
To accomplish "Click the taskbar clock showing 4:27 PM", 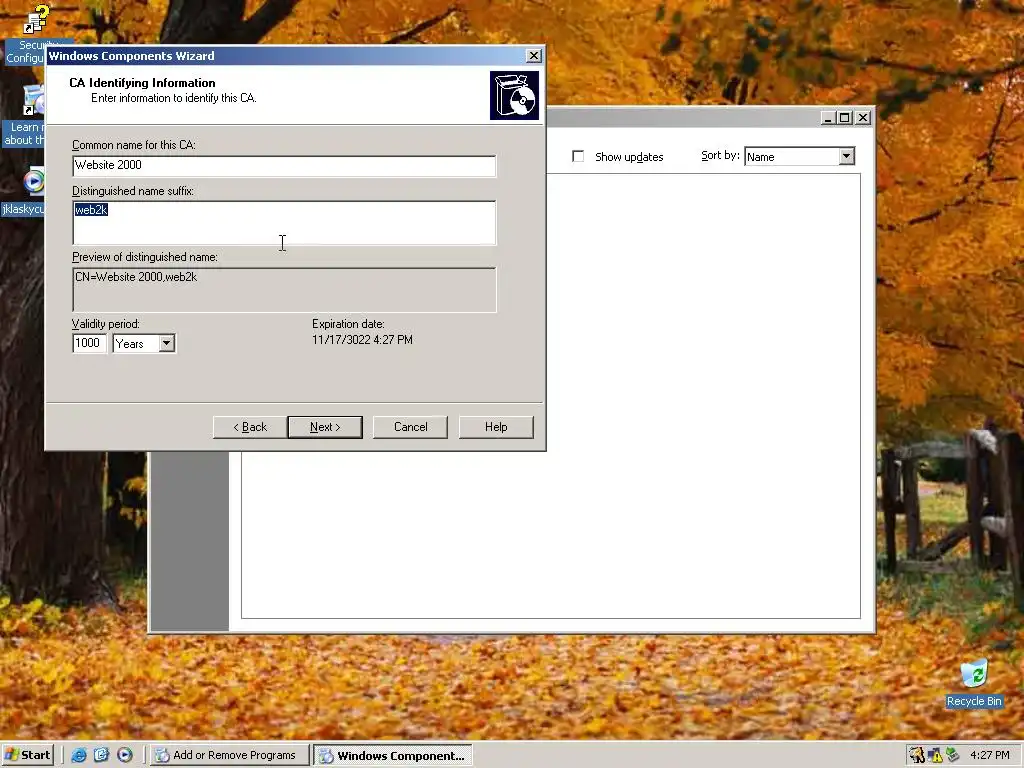I will [x=989, y=755].
